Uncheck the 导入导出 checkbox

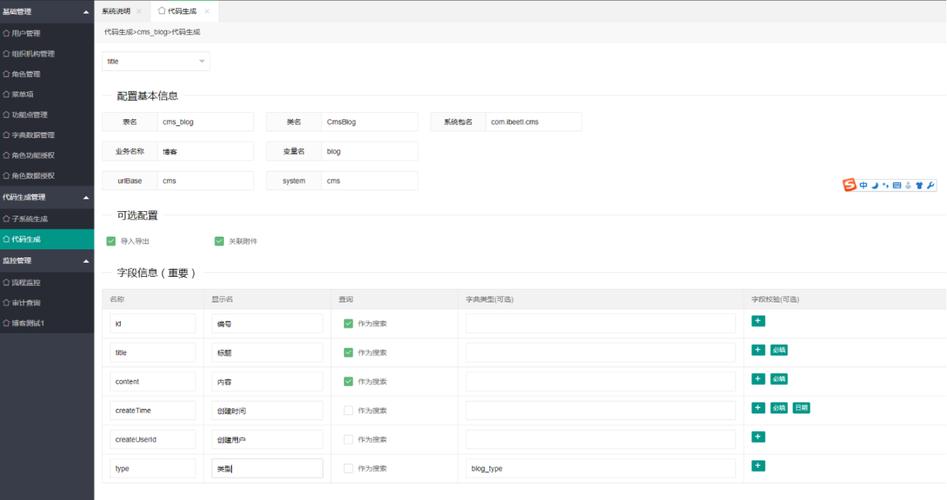(x=111, y=241)
